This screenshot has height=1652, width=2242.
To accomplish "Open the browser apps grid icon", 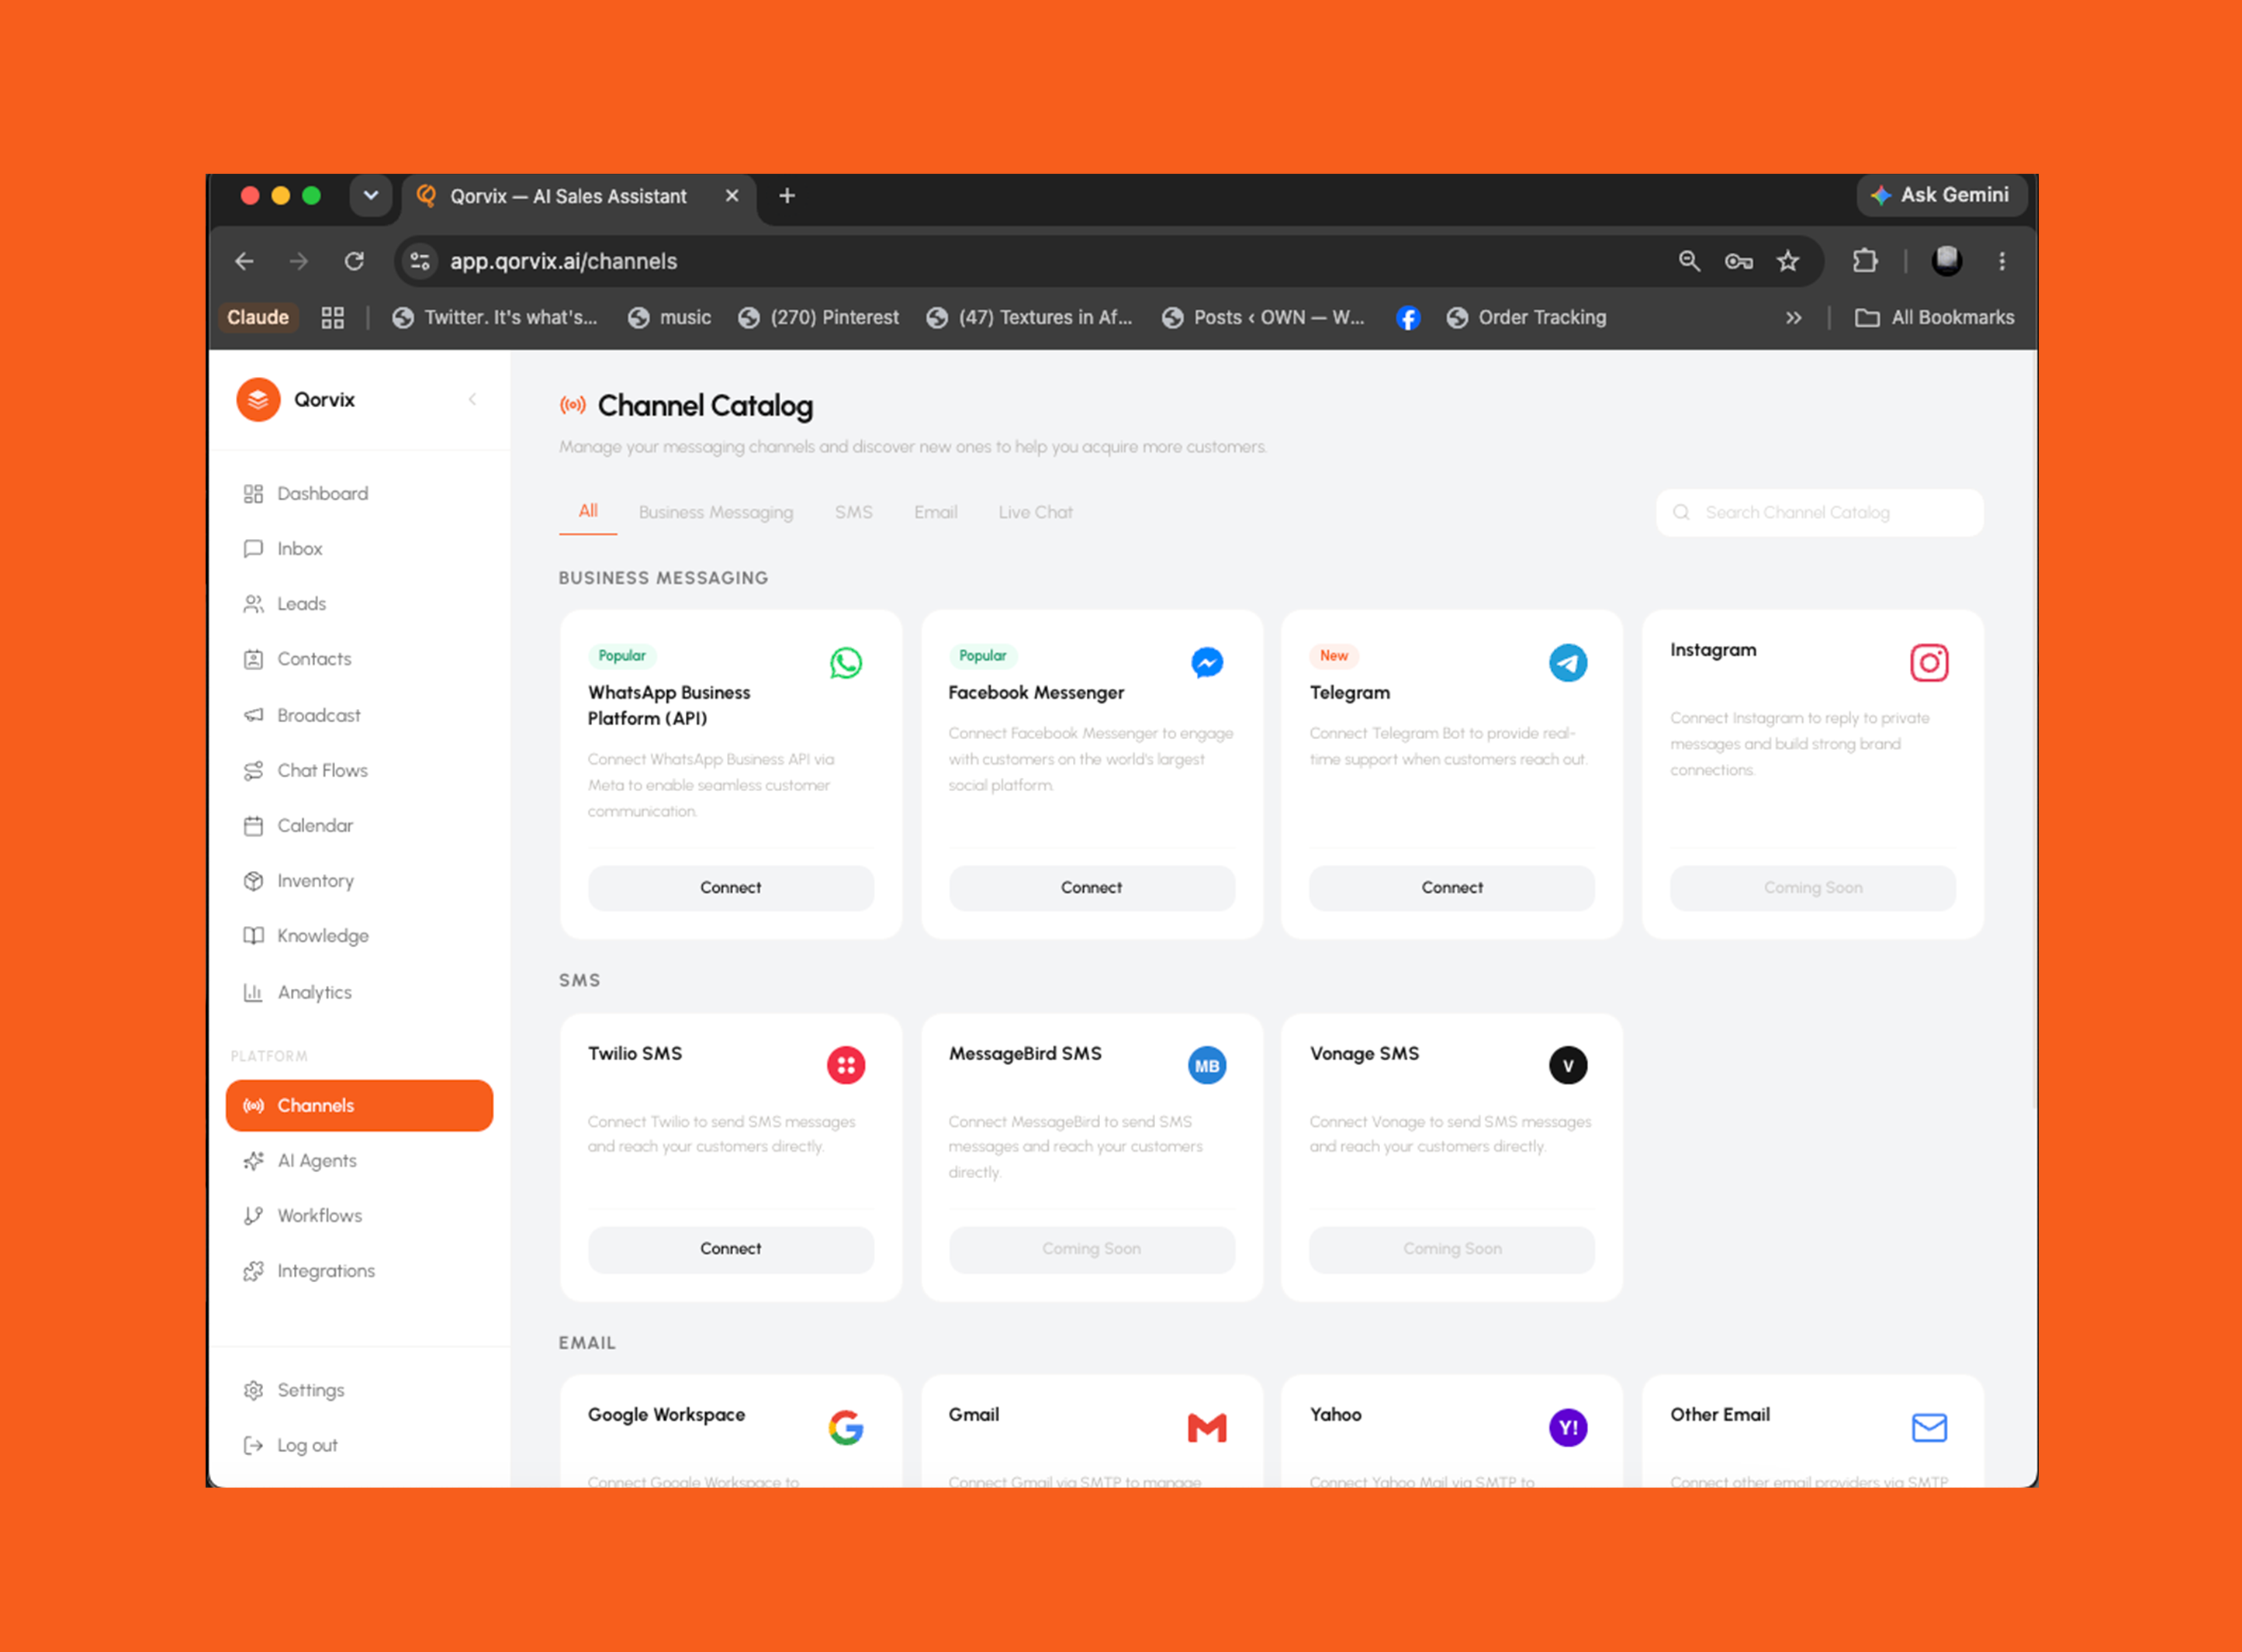I will click(x=333, y=318).
